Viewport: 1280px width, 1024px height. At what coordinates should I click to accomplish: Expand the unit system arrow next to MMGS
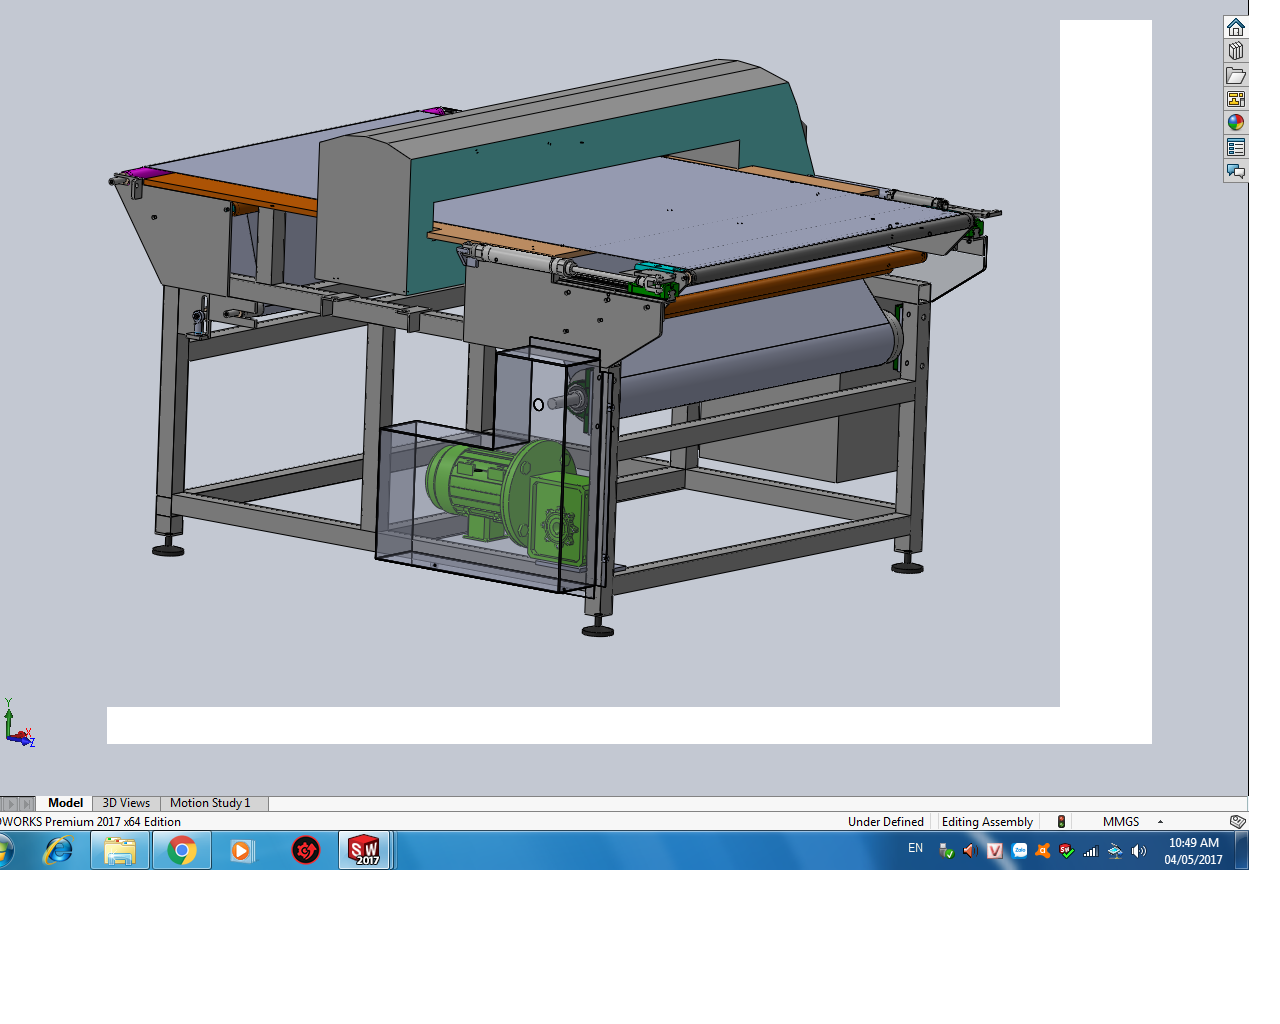(1160, 822)
